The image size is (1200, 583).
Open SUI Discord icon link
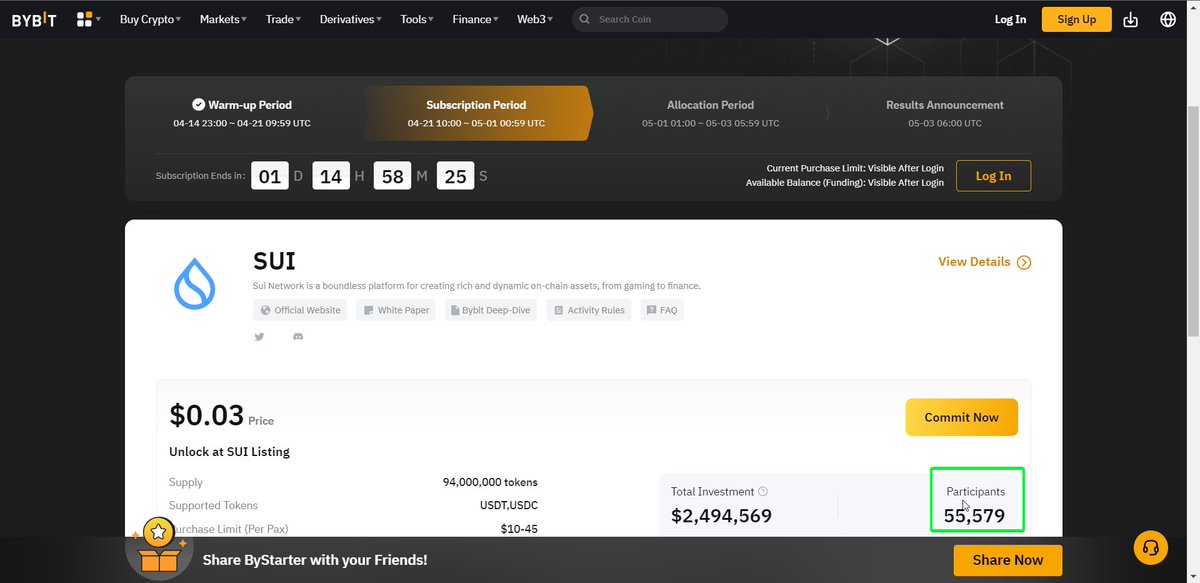[x=297, y=337]
